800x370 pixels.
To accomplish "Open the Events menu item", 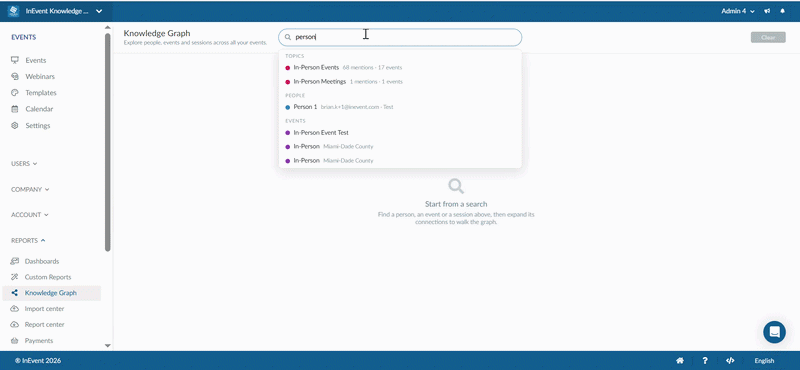I will [36, 60].
